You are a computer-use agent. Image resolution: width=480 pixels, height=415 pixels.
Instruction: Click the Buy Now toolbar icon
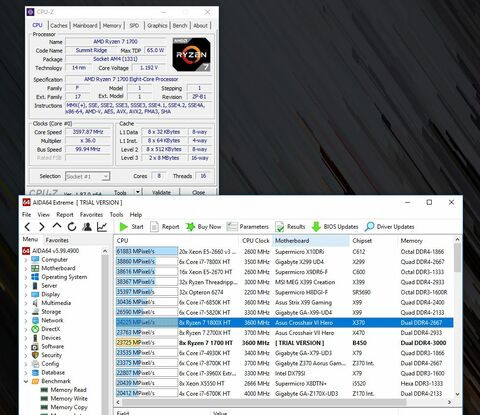coord(190,227)
